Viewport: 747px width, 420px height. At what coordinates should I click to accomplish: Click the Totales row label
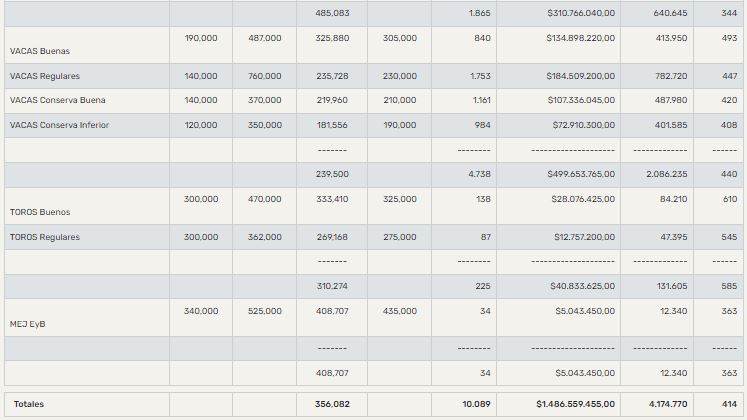(x=27, y=404)
